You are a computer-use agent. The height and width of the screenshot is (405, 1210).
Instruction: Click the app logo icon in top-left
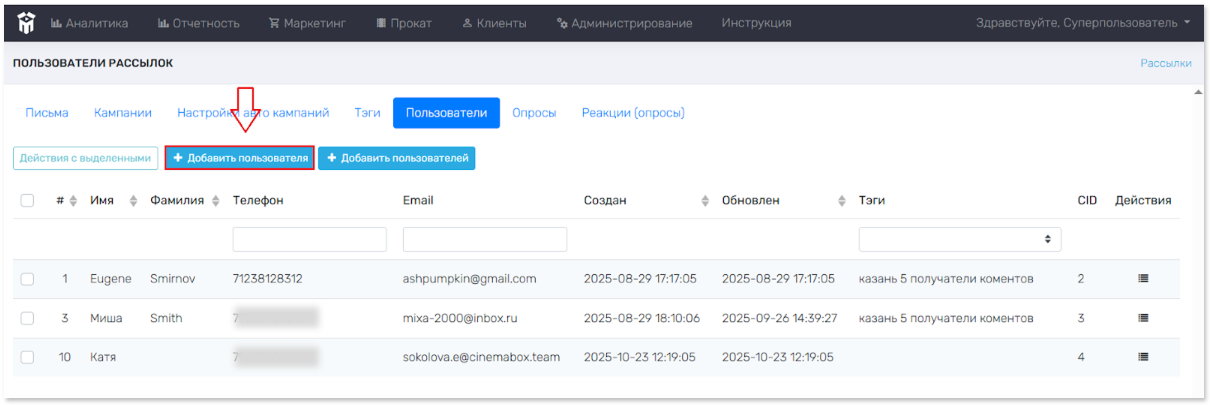(x=24, y=22)
